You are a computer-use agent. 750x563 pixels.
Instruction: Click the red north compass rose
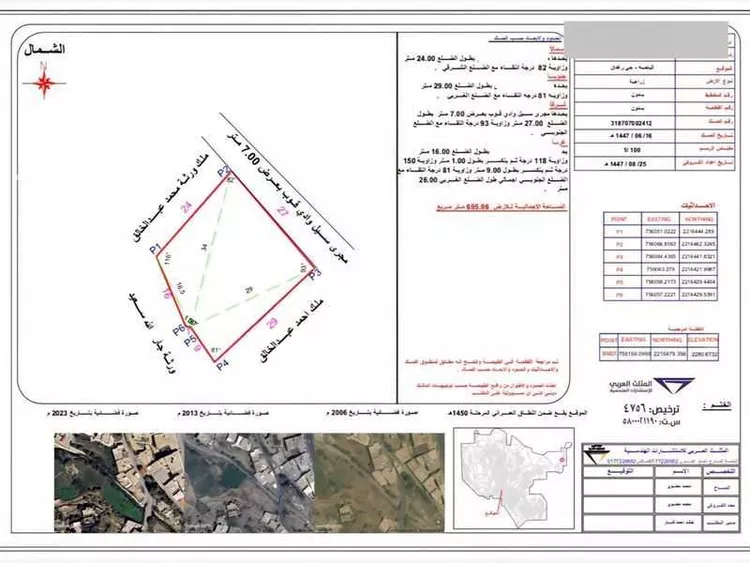tap(44, 81)
